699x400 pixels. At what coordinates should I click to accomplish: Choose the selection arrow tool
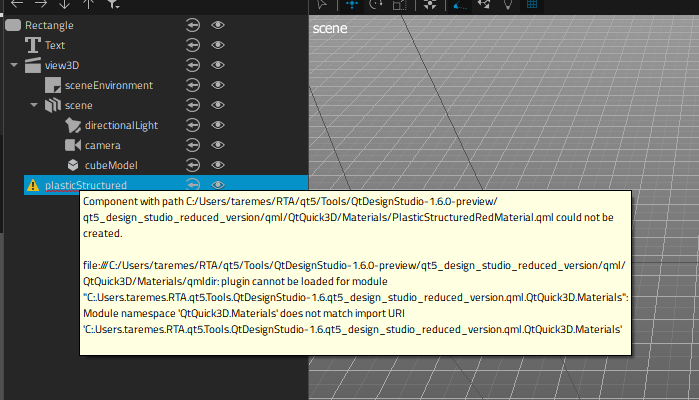[x=323, y=4]
